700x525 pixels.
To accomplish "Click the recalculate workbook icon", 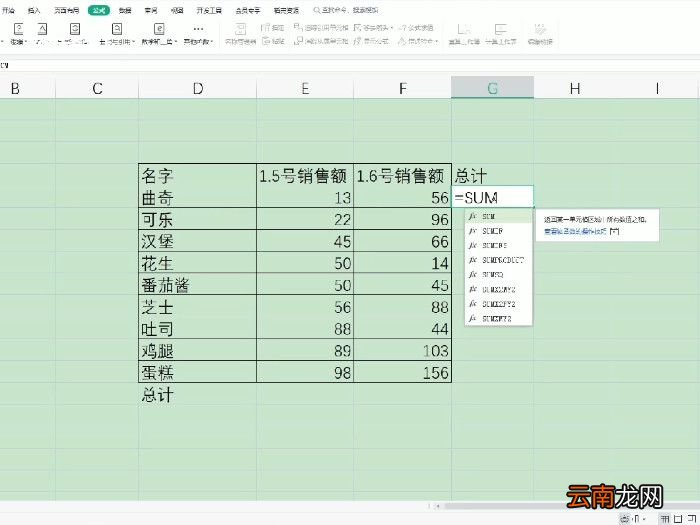I will pyautogui.click(x=464, y=29).
